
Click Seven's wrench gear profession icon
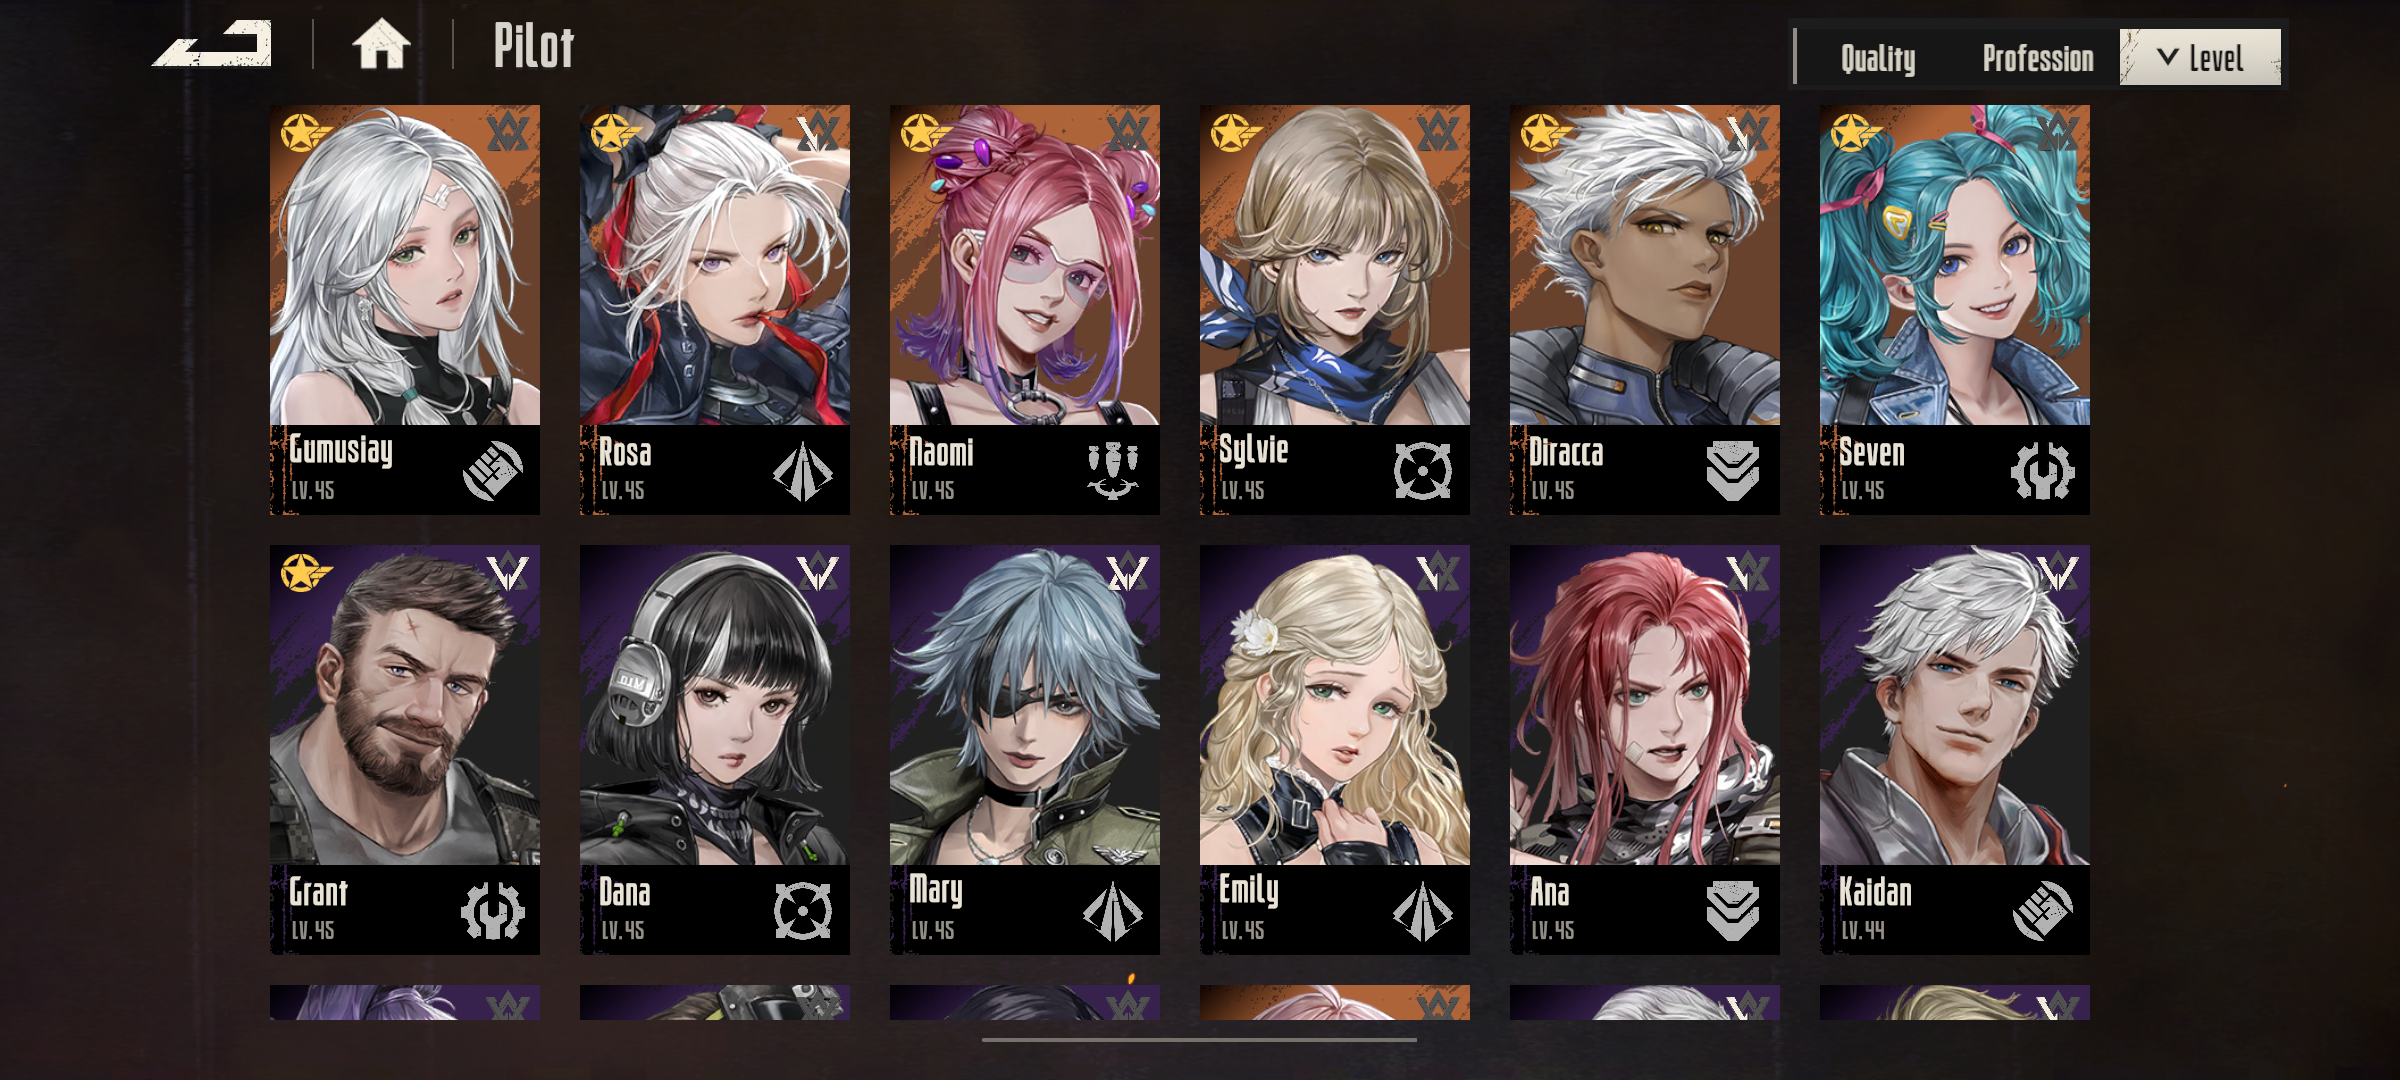tap(2042, 470)
